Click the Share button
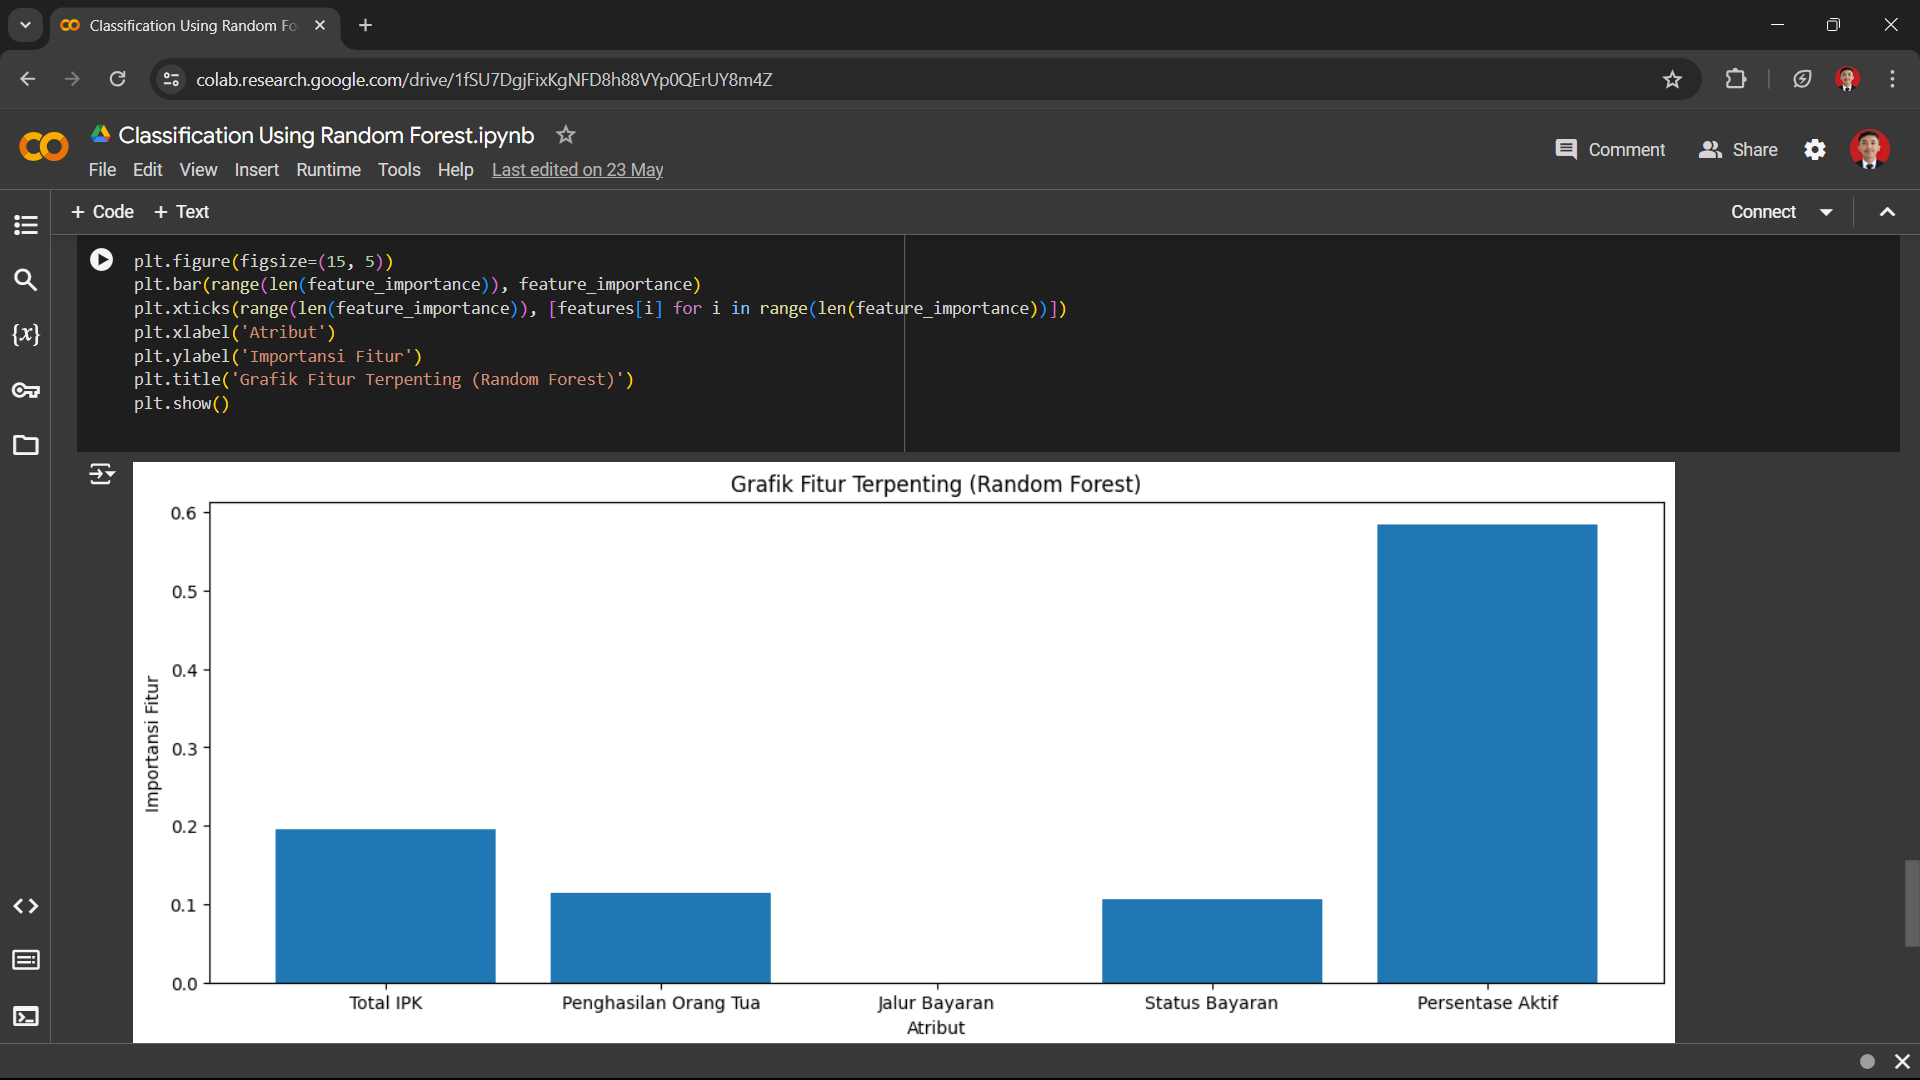The width and height of the screenshot is (1920, 1080). (1738, 150)
